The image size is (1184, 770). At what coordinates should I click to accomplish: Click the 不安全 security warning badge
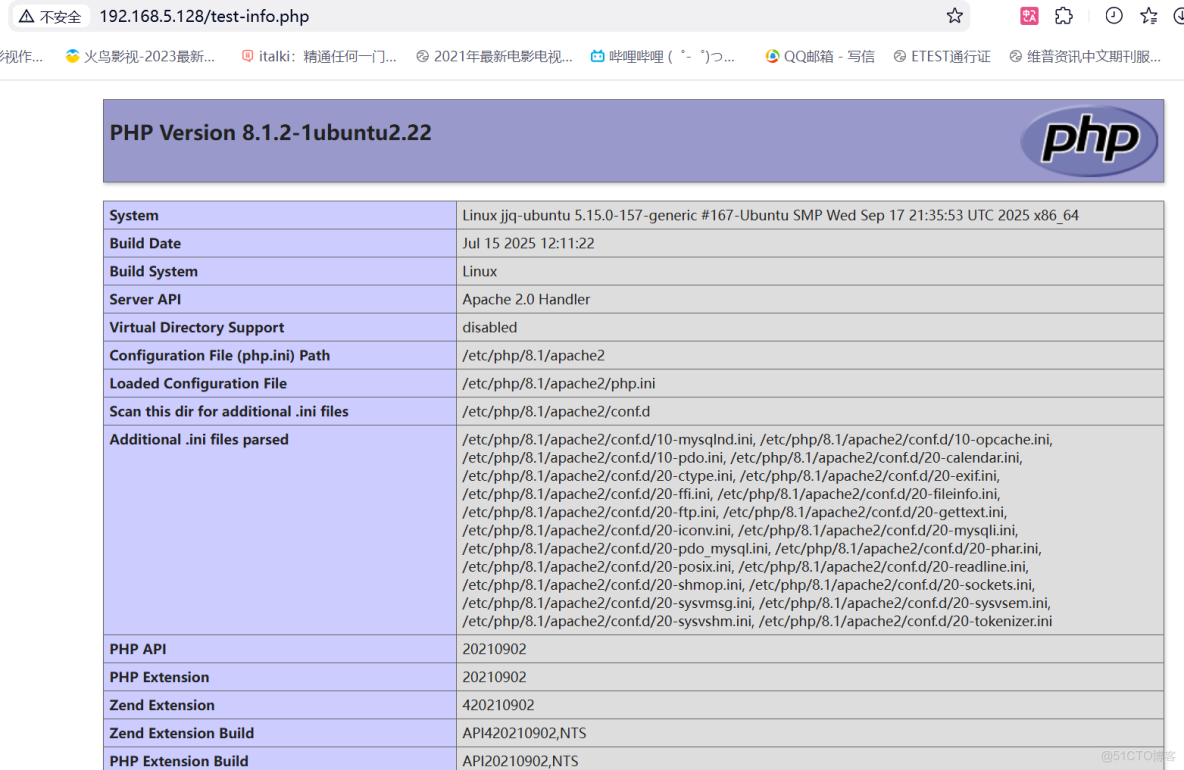(50, 16)
